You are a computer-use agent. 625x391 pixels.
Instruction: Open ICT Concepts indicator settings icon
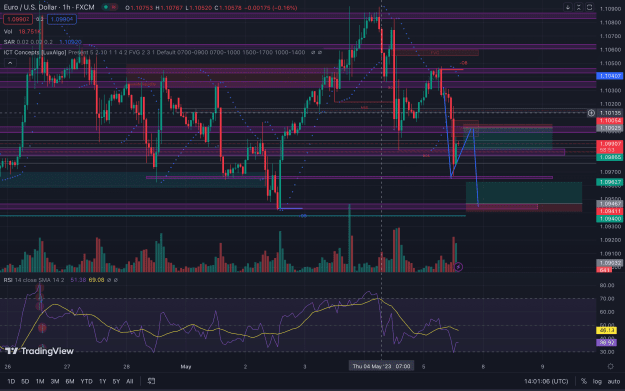pos(320,52)
